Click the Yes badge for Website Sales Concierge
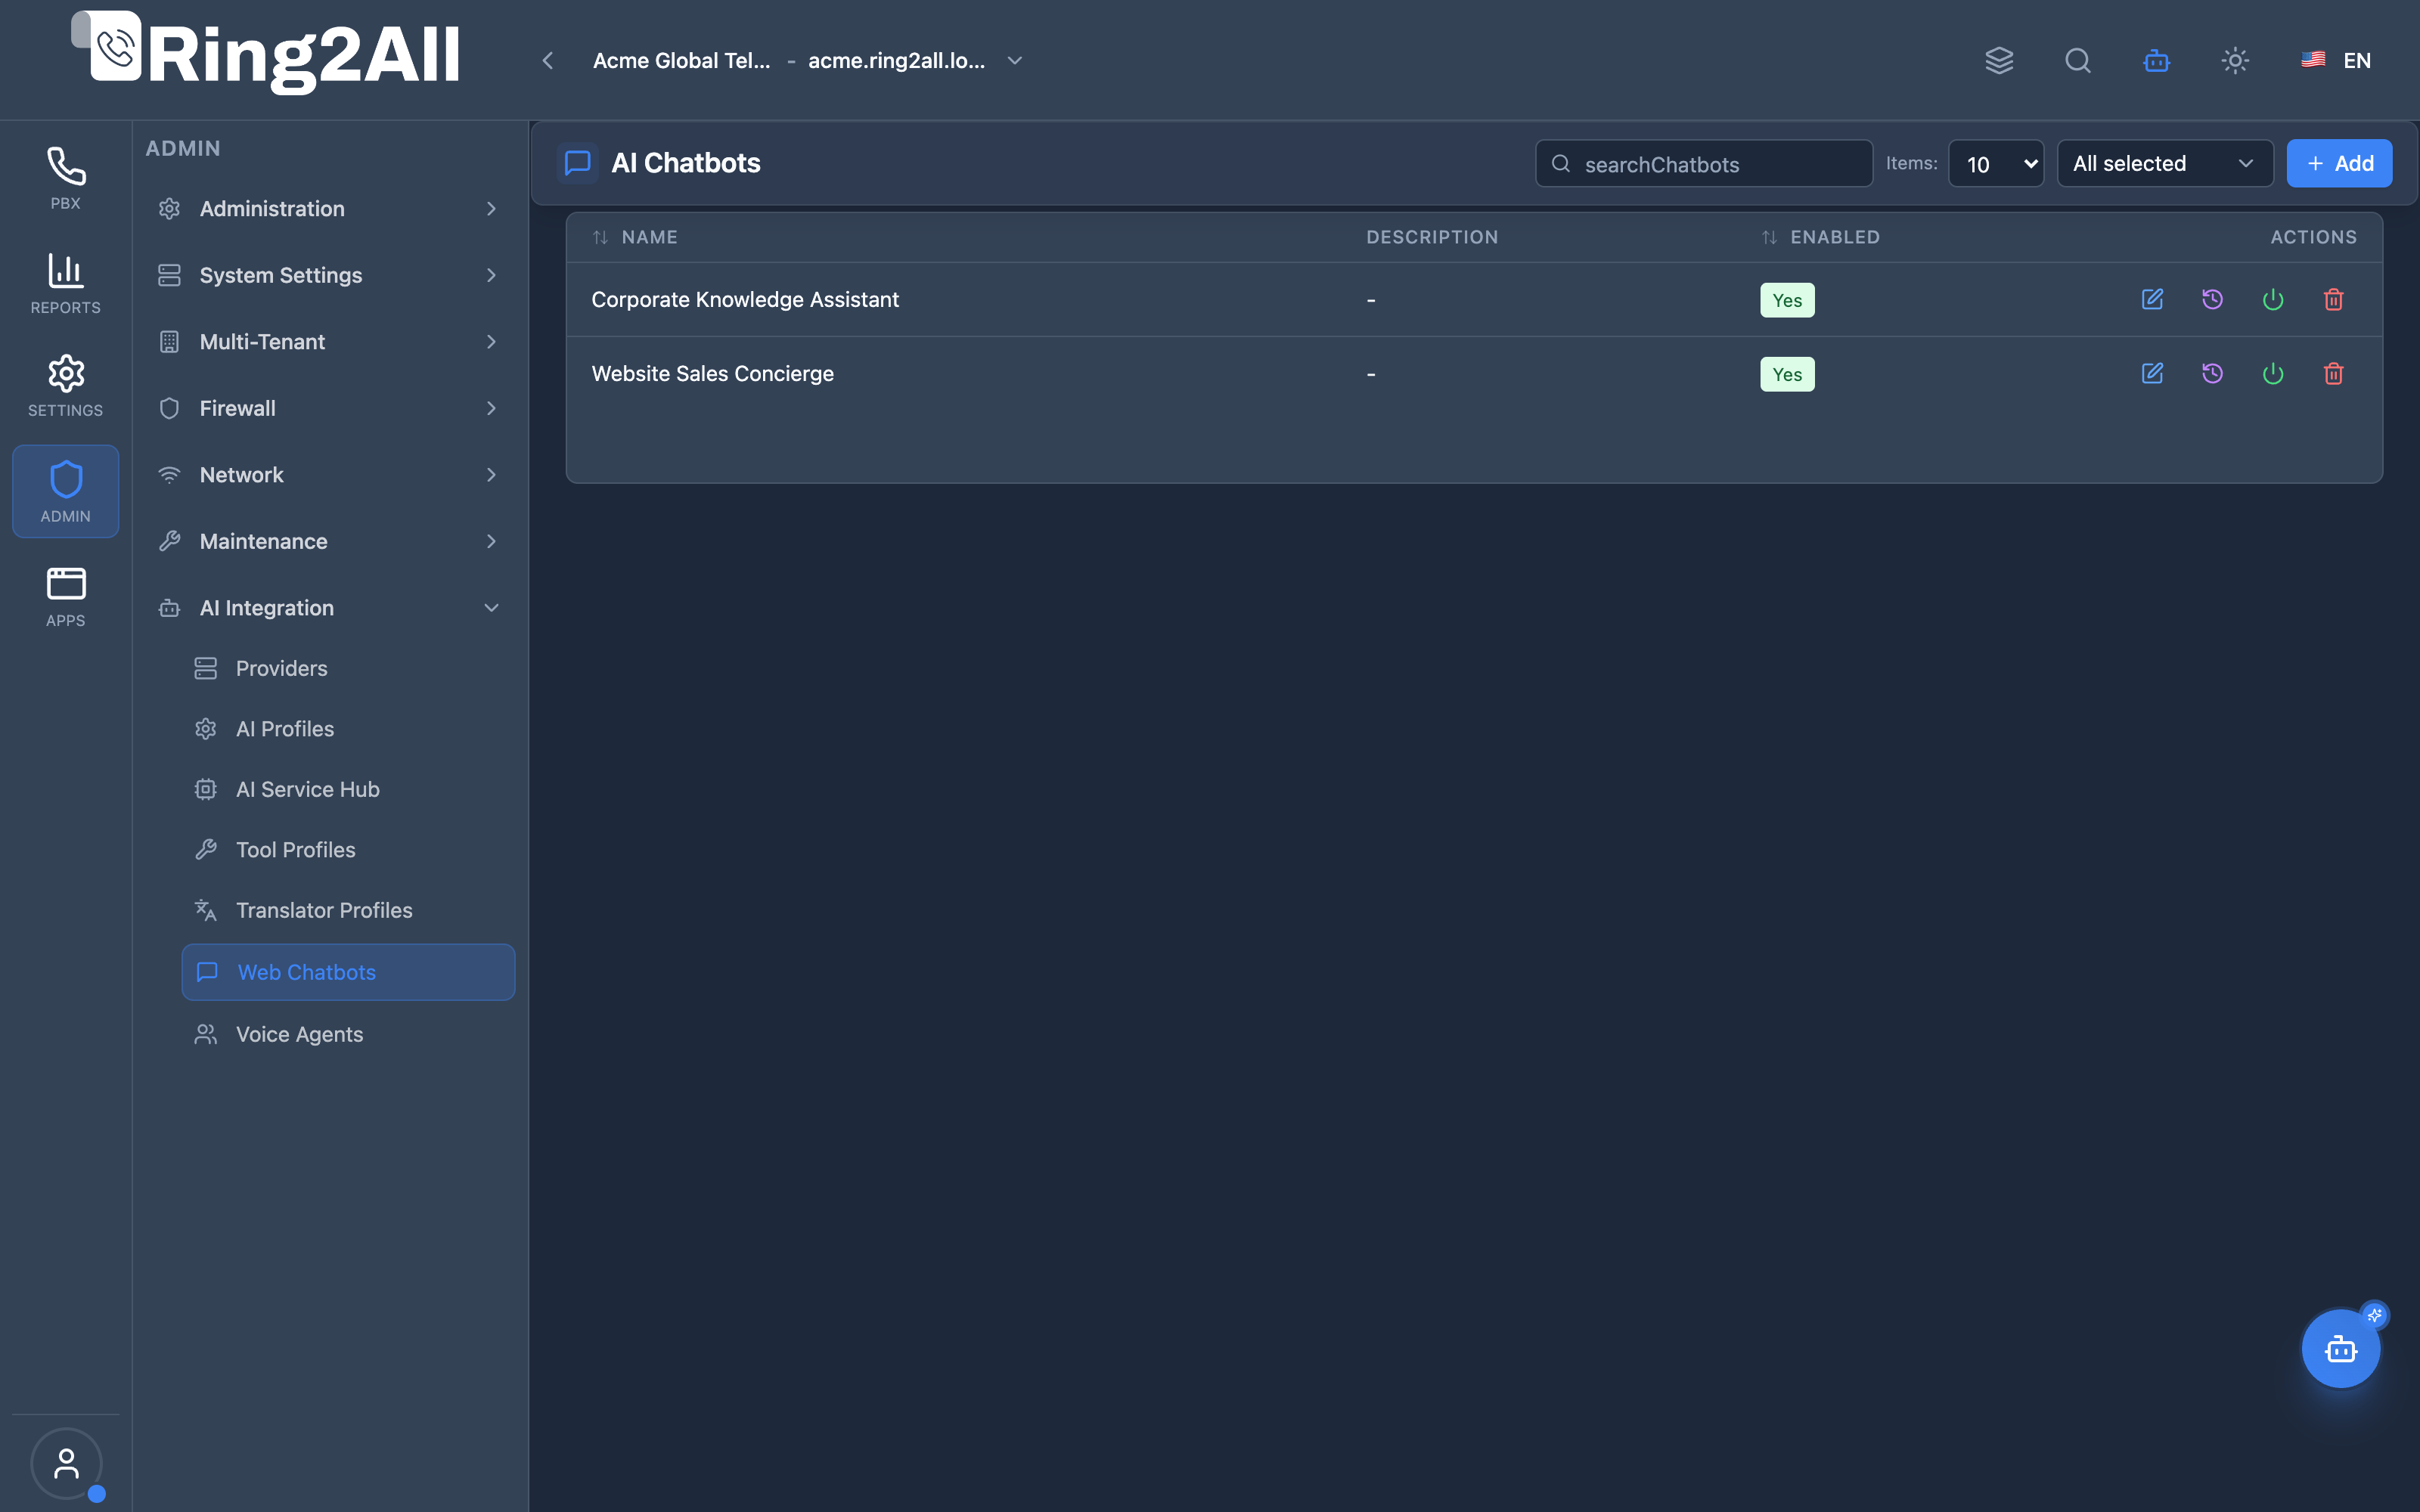The image size is (2420, 1512). (x=1787, y=374)
